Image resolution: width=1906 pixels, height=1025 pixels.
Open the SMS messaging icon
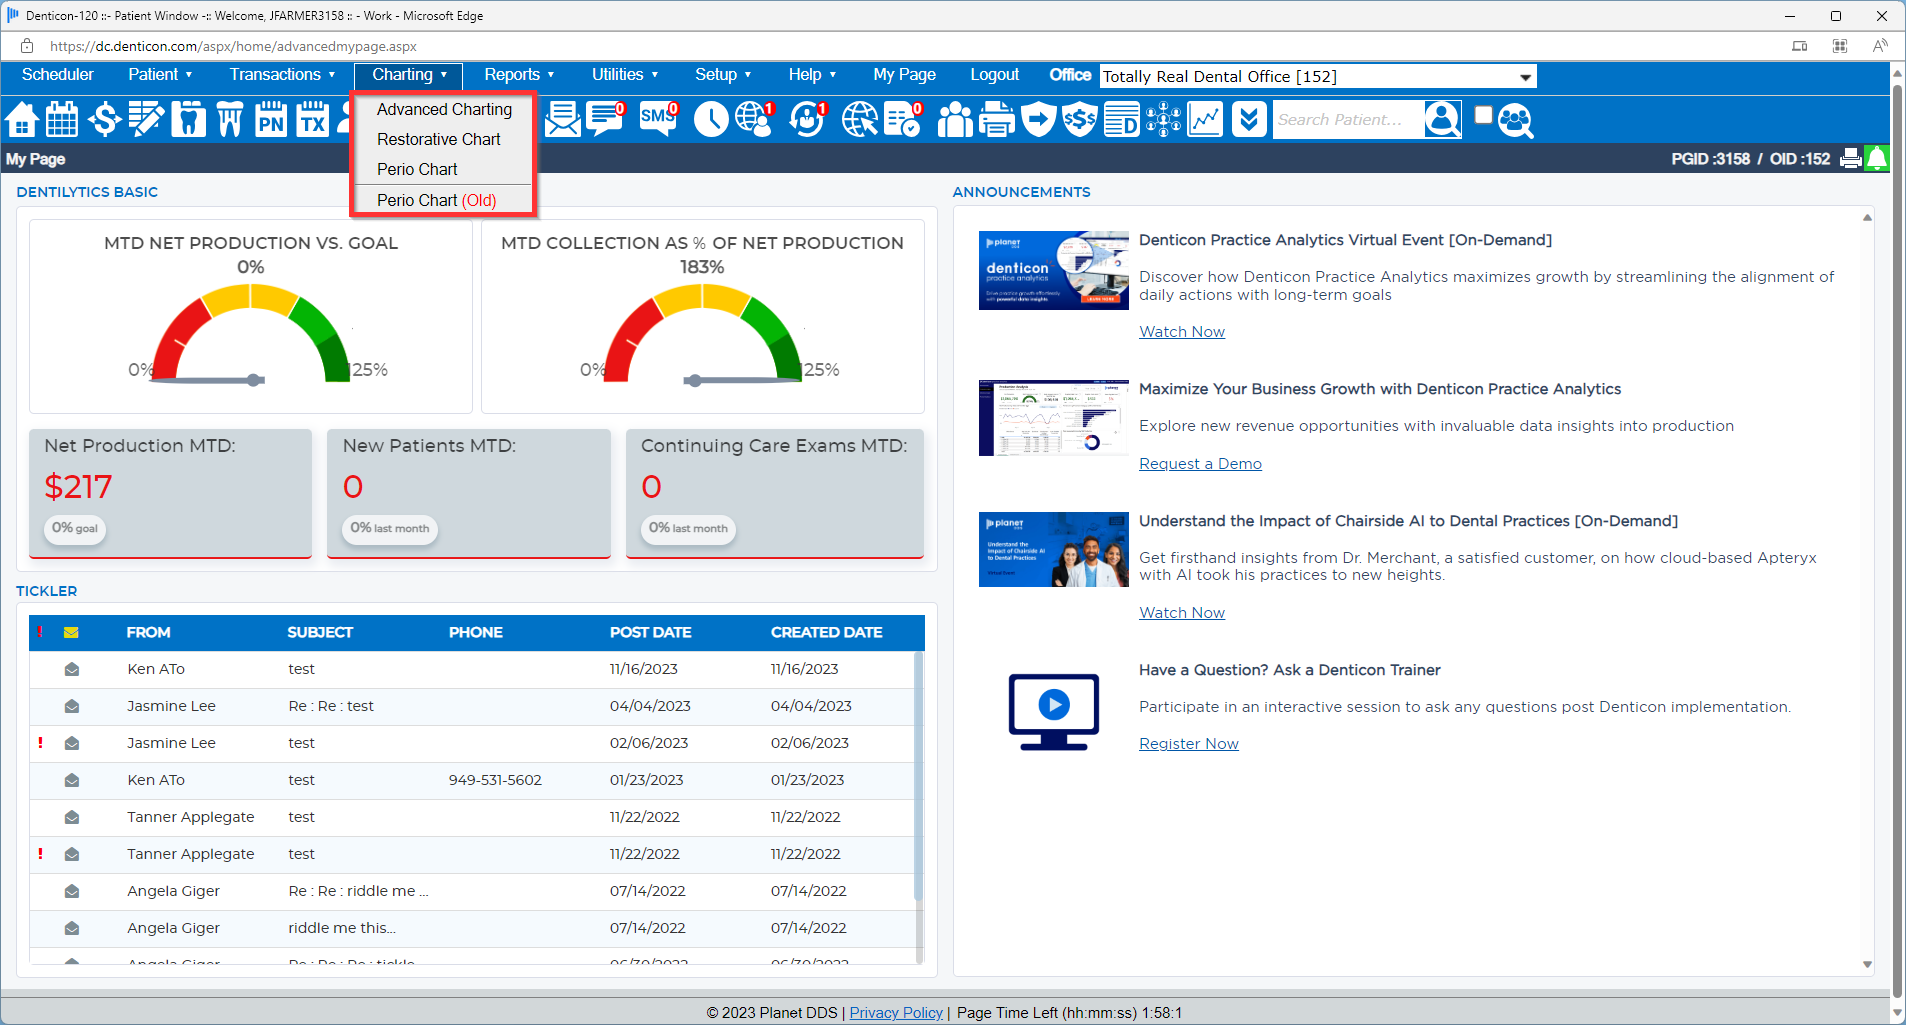657,119
